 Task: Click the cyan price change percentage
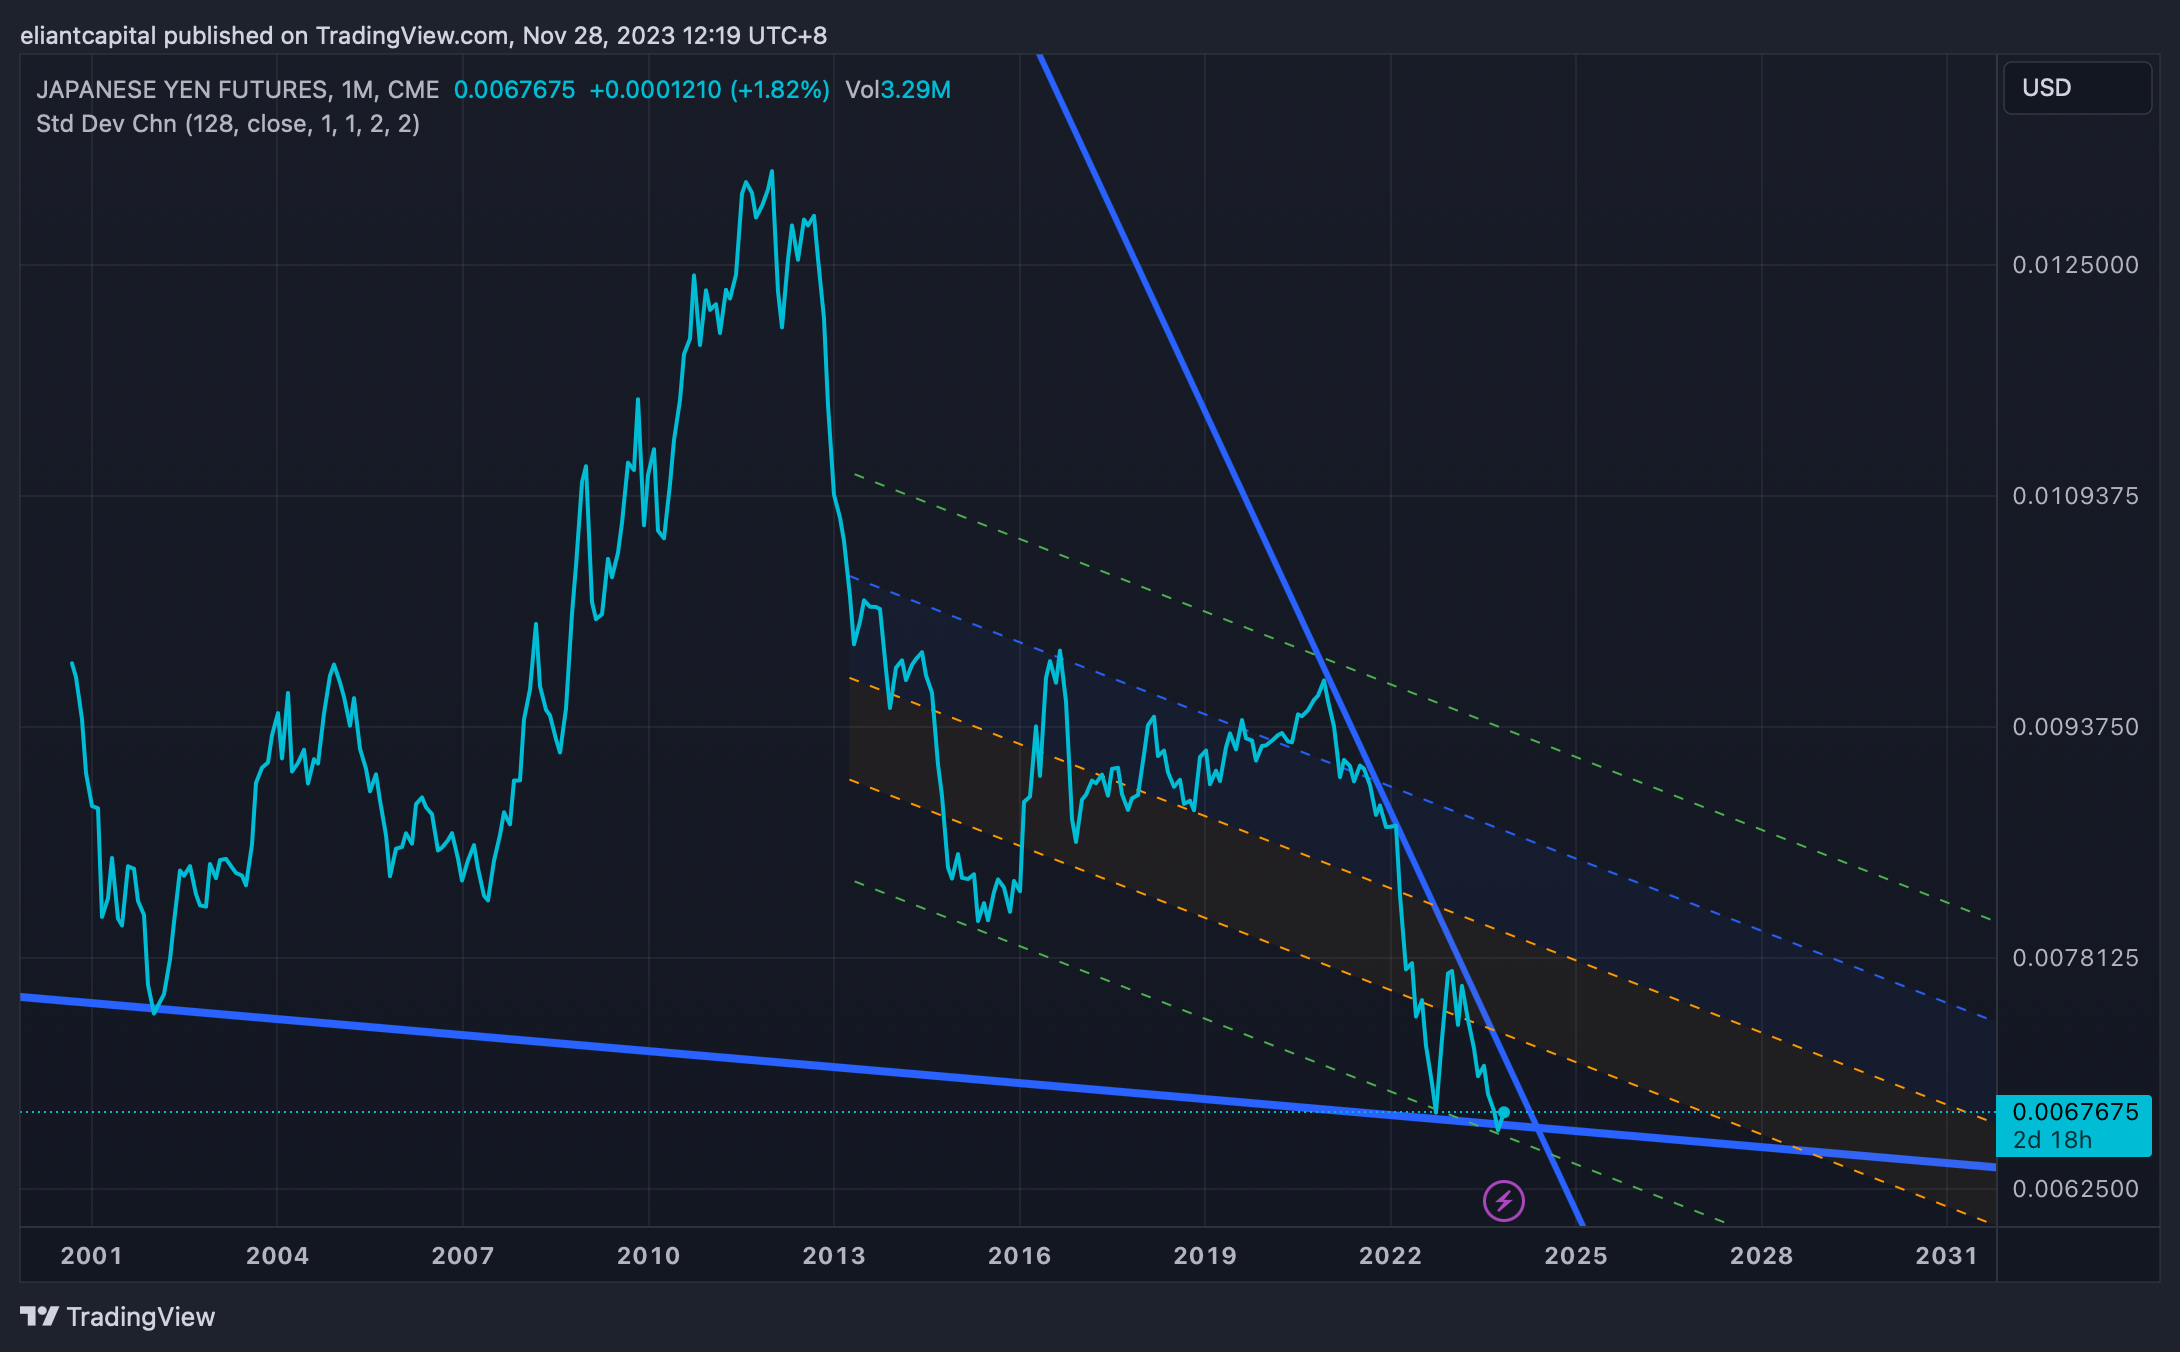pyautogui.click(x=780, y=89)
